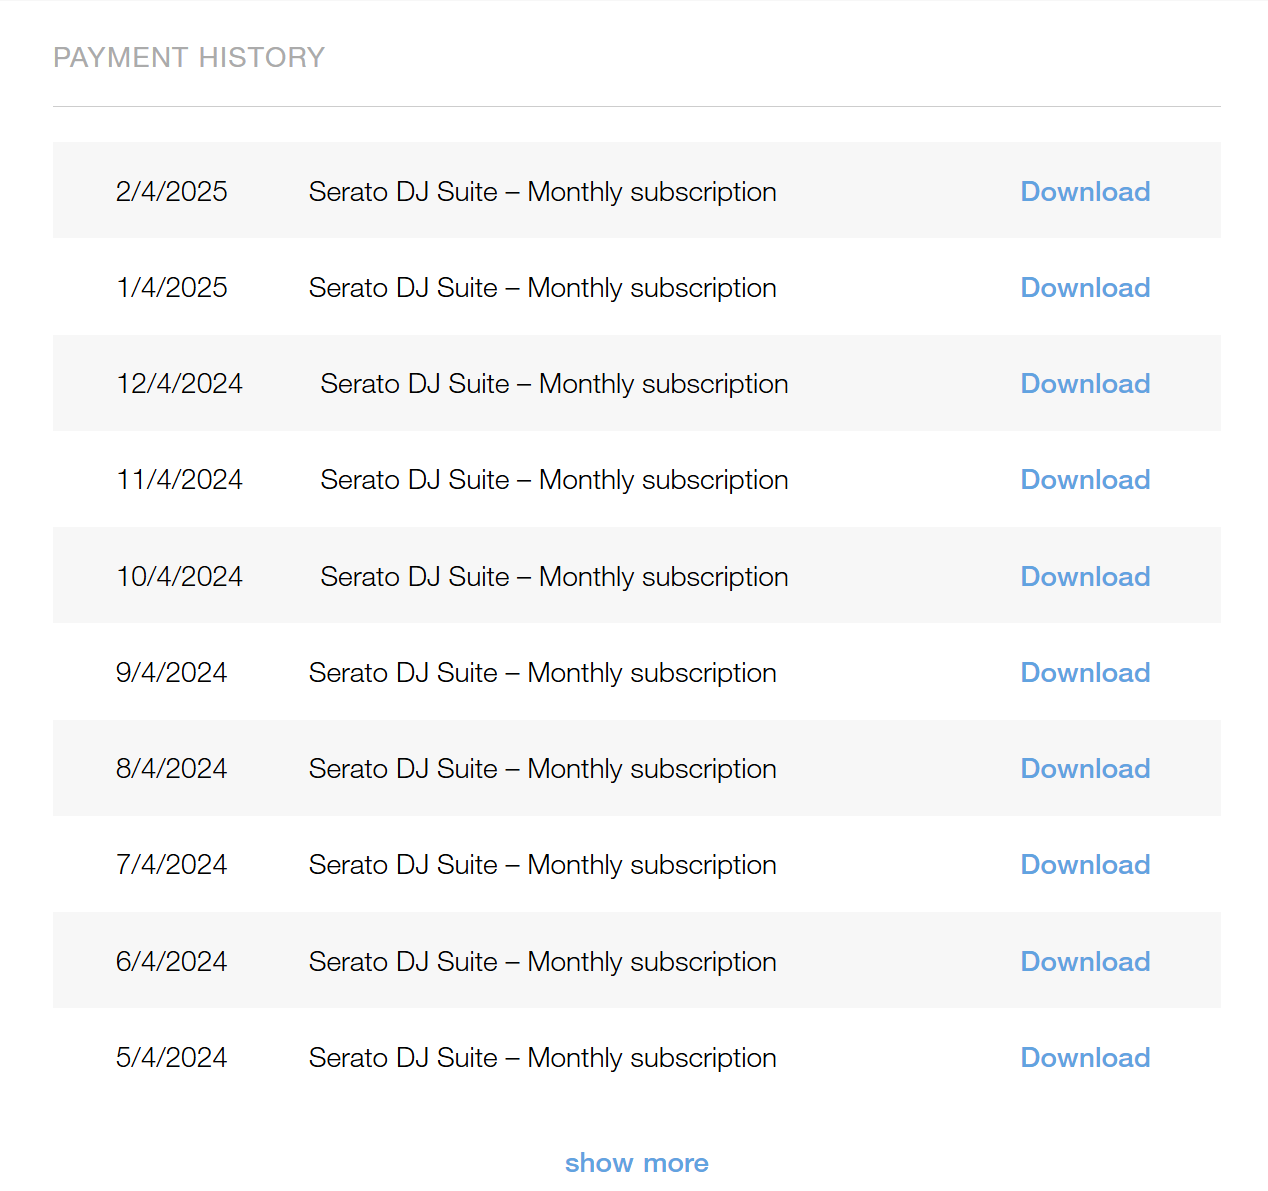Screen dimensions: 1268x1191
Task: Download the 6/4/2024 payment invoice
Action: [x=1085, y=961]
